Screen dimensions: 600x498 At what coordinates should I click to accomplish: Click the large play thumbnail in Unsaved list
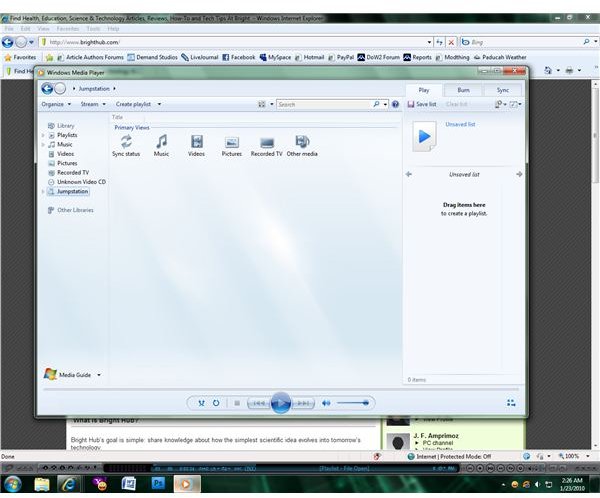coord(424,136)
